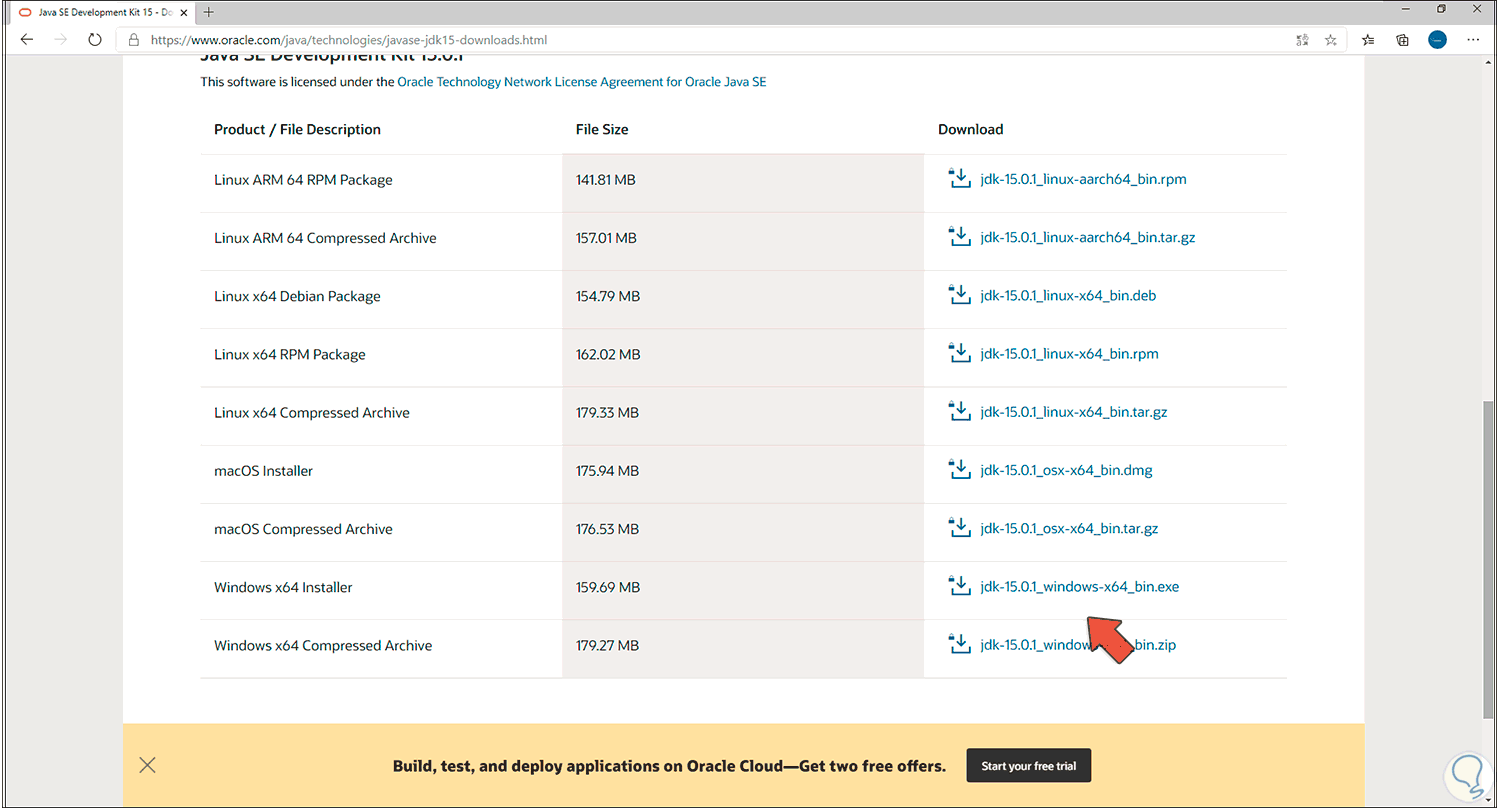This screenshot has height=808, width=1500.
Task: Click the download icon for the Linux x64 RPM Package
Action: point(959,353)
